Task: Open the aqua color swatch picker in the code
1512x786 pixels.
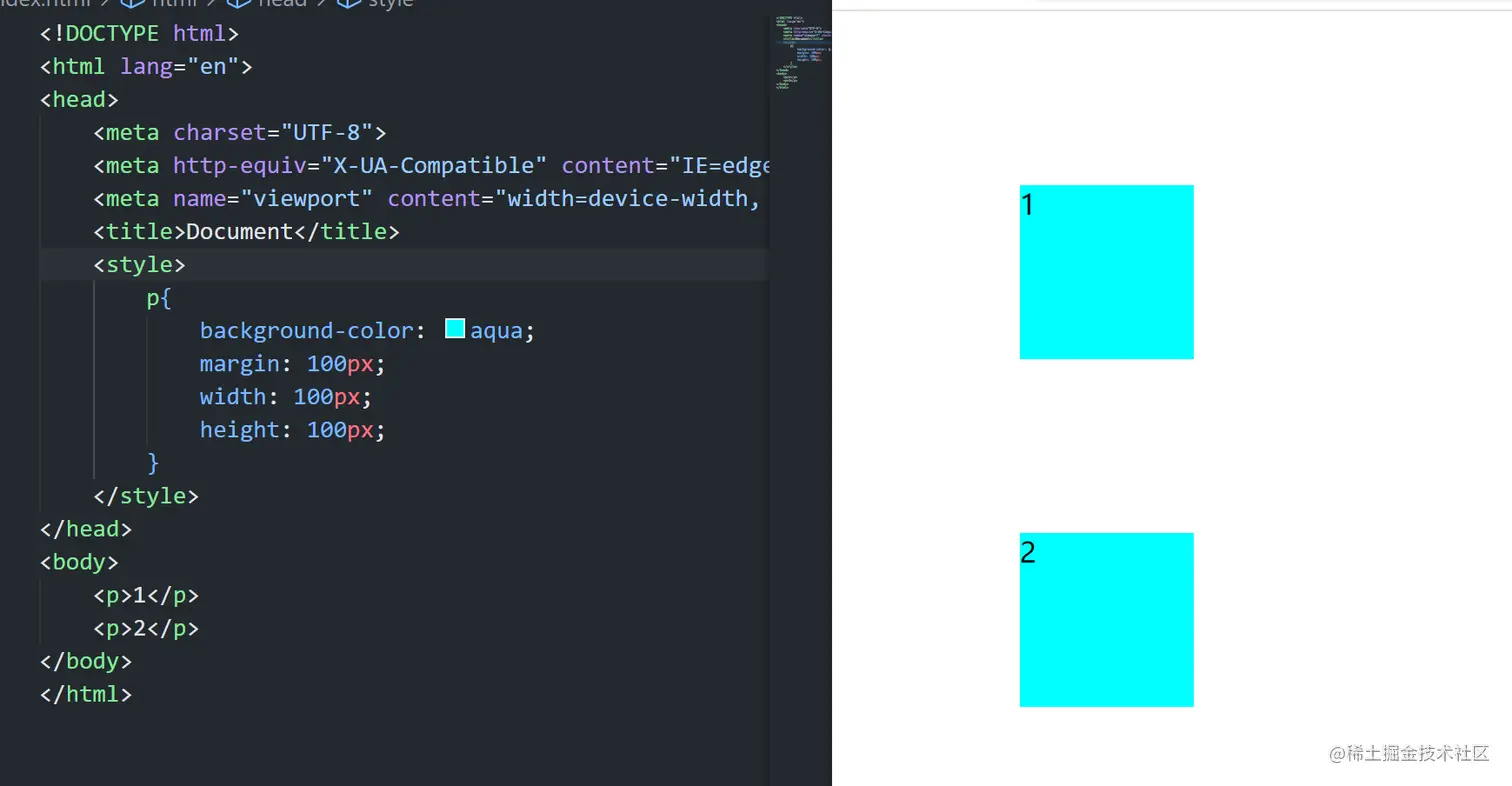Action: point(455,329)
